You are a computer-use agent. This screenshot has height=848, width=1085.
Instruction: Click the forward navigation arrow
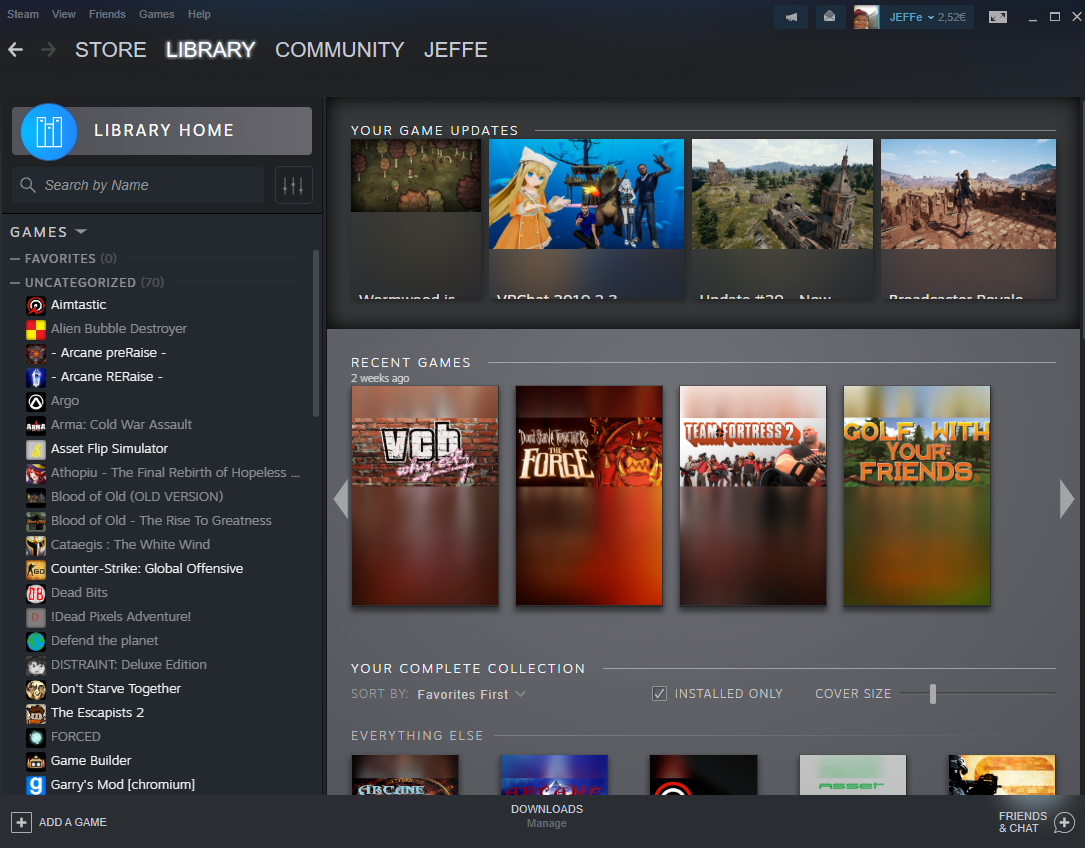pos(48,50)
